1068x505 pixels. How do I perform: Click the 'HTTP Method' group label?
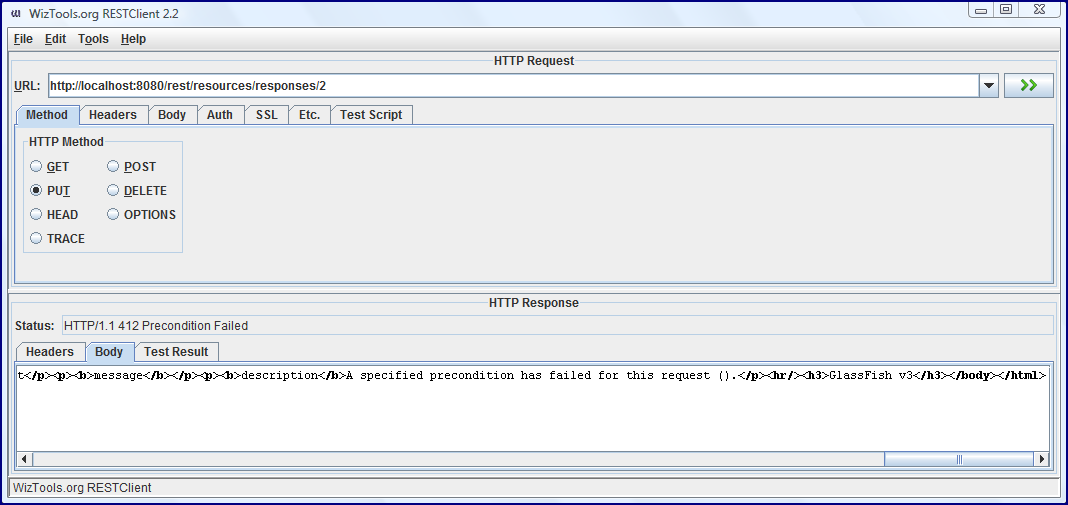point(67,142)
